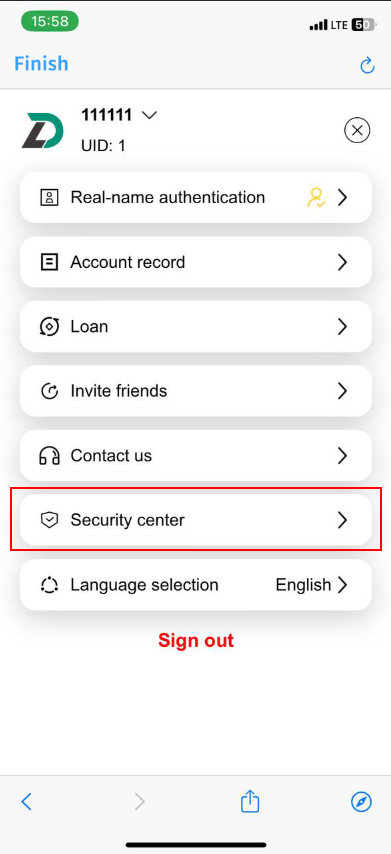Screen dimensions: 391x854
Task: Open language selection showing English
Action: tap(196, 585)
